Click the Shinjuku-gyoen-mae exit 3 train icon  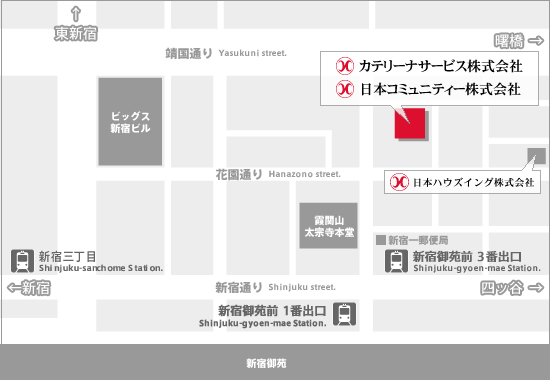[396, 261]
